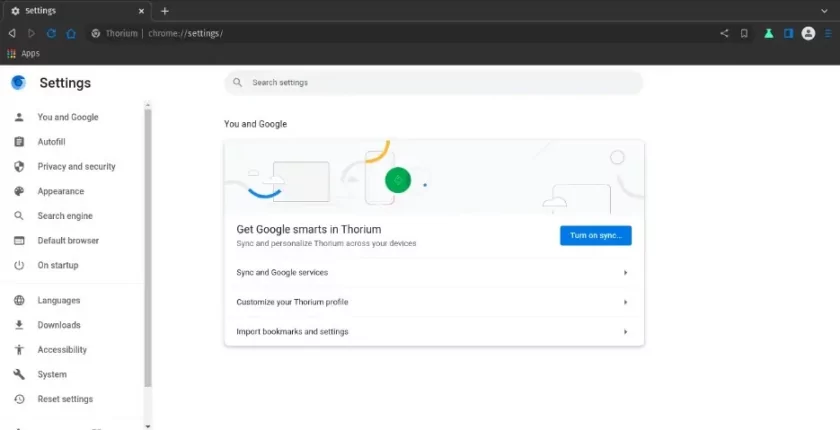Click the Languages globe icon
Image resolution: width=840 pixels, height=430 pixels.
coord(19,300)
